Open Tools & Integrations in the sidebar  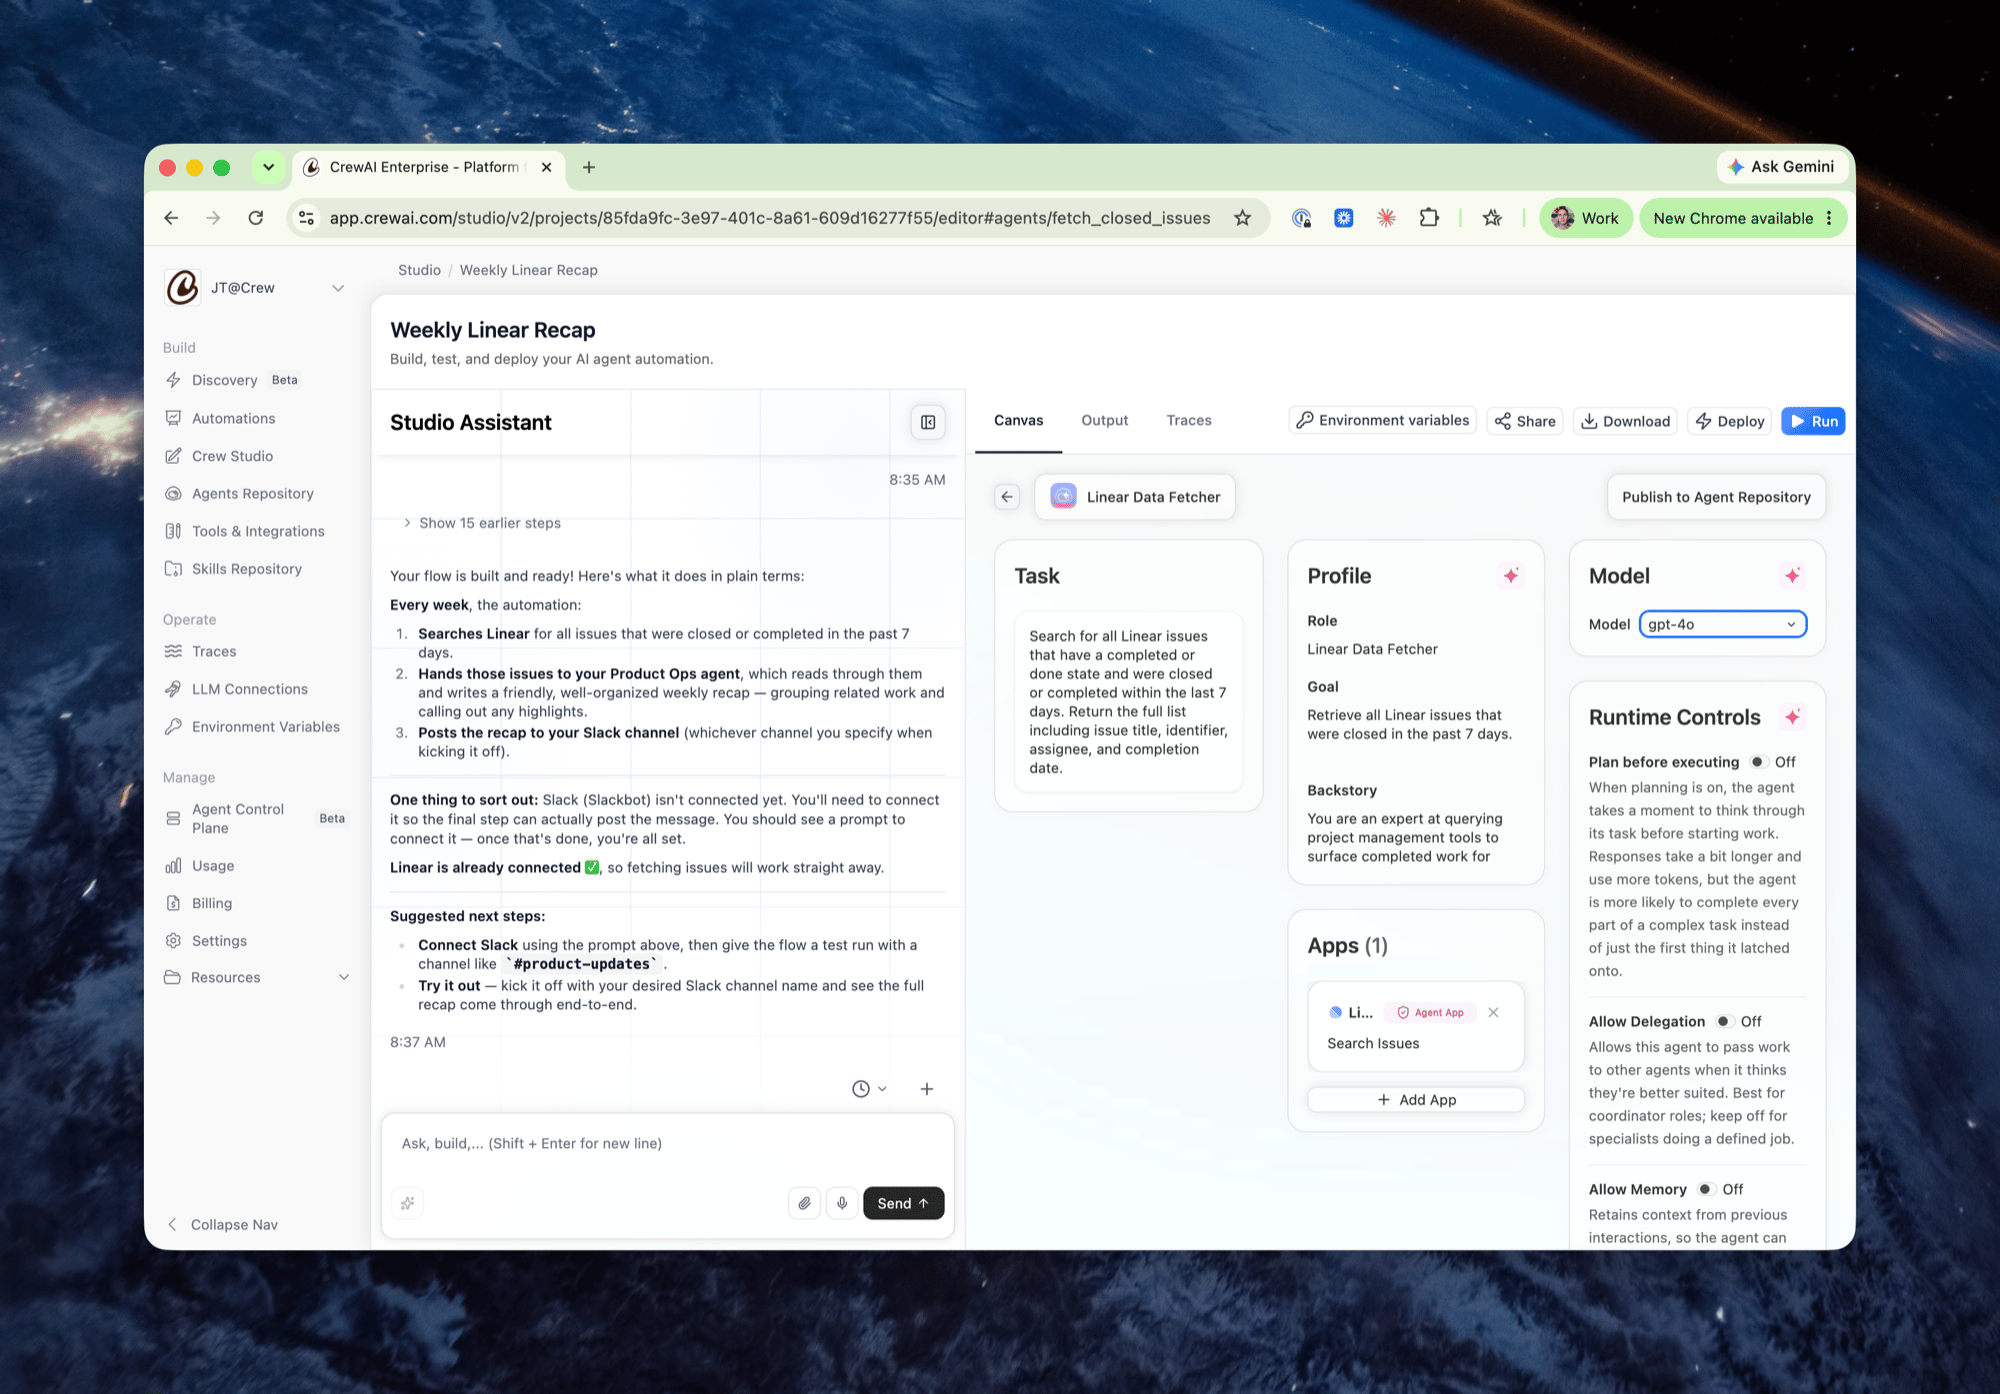tap(258, 531)
